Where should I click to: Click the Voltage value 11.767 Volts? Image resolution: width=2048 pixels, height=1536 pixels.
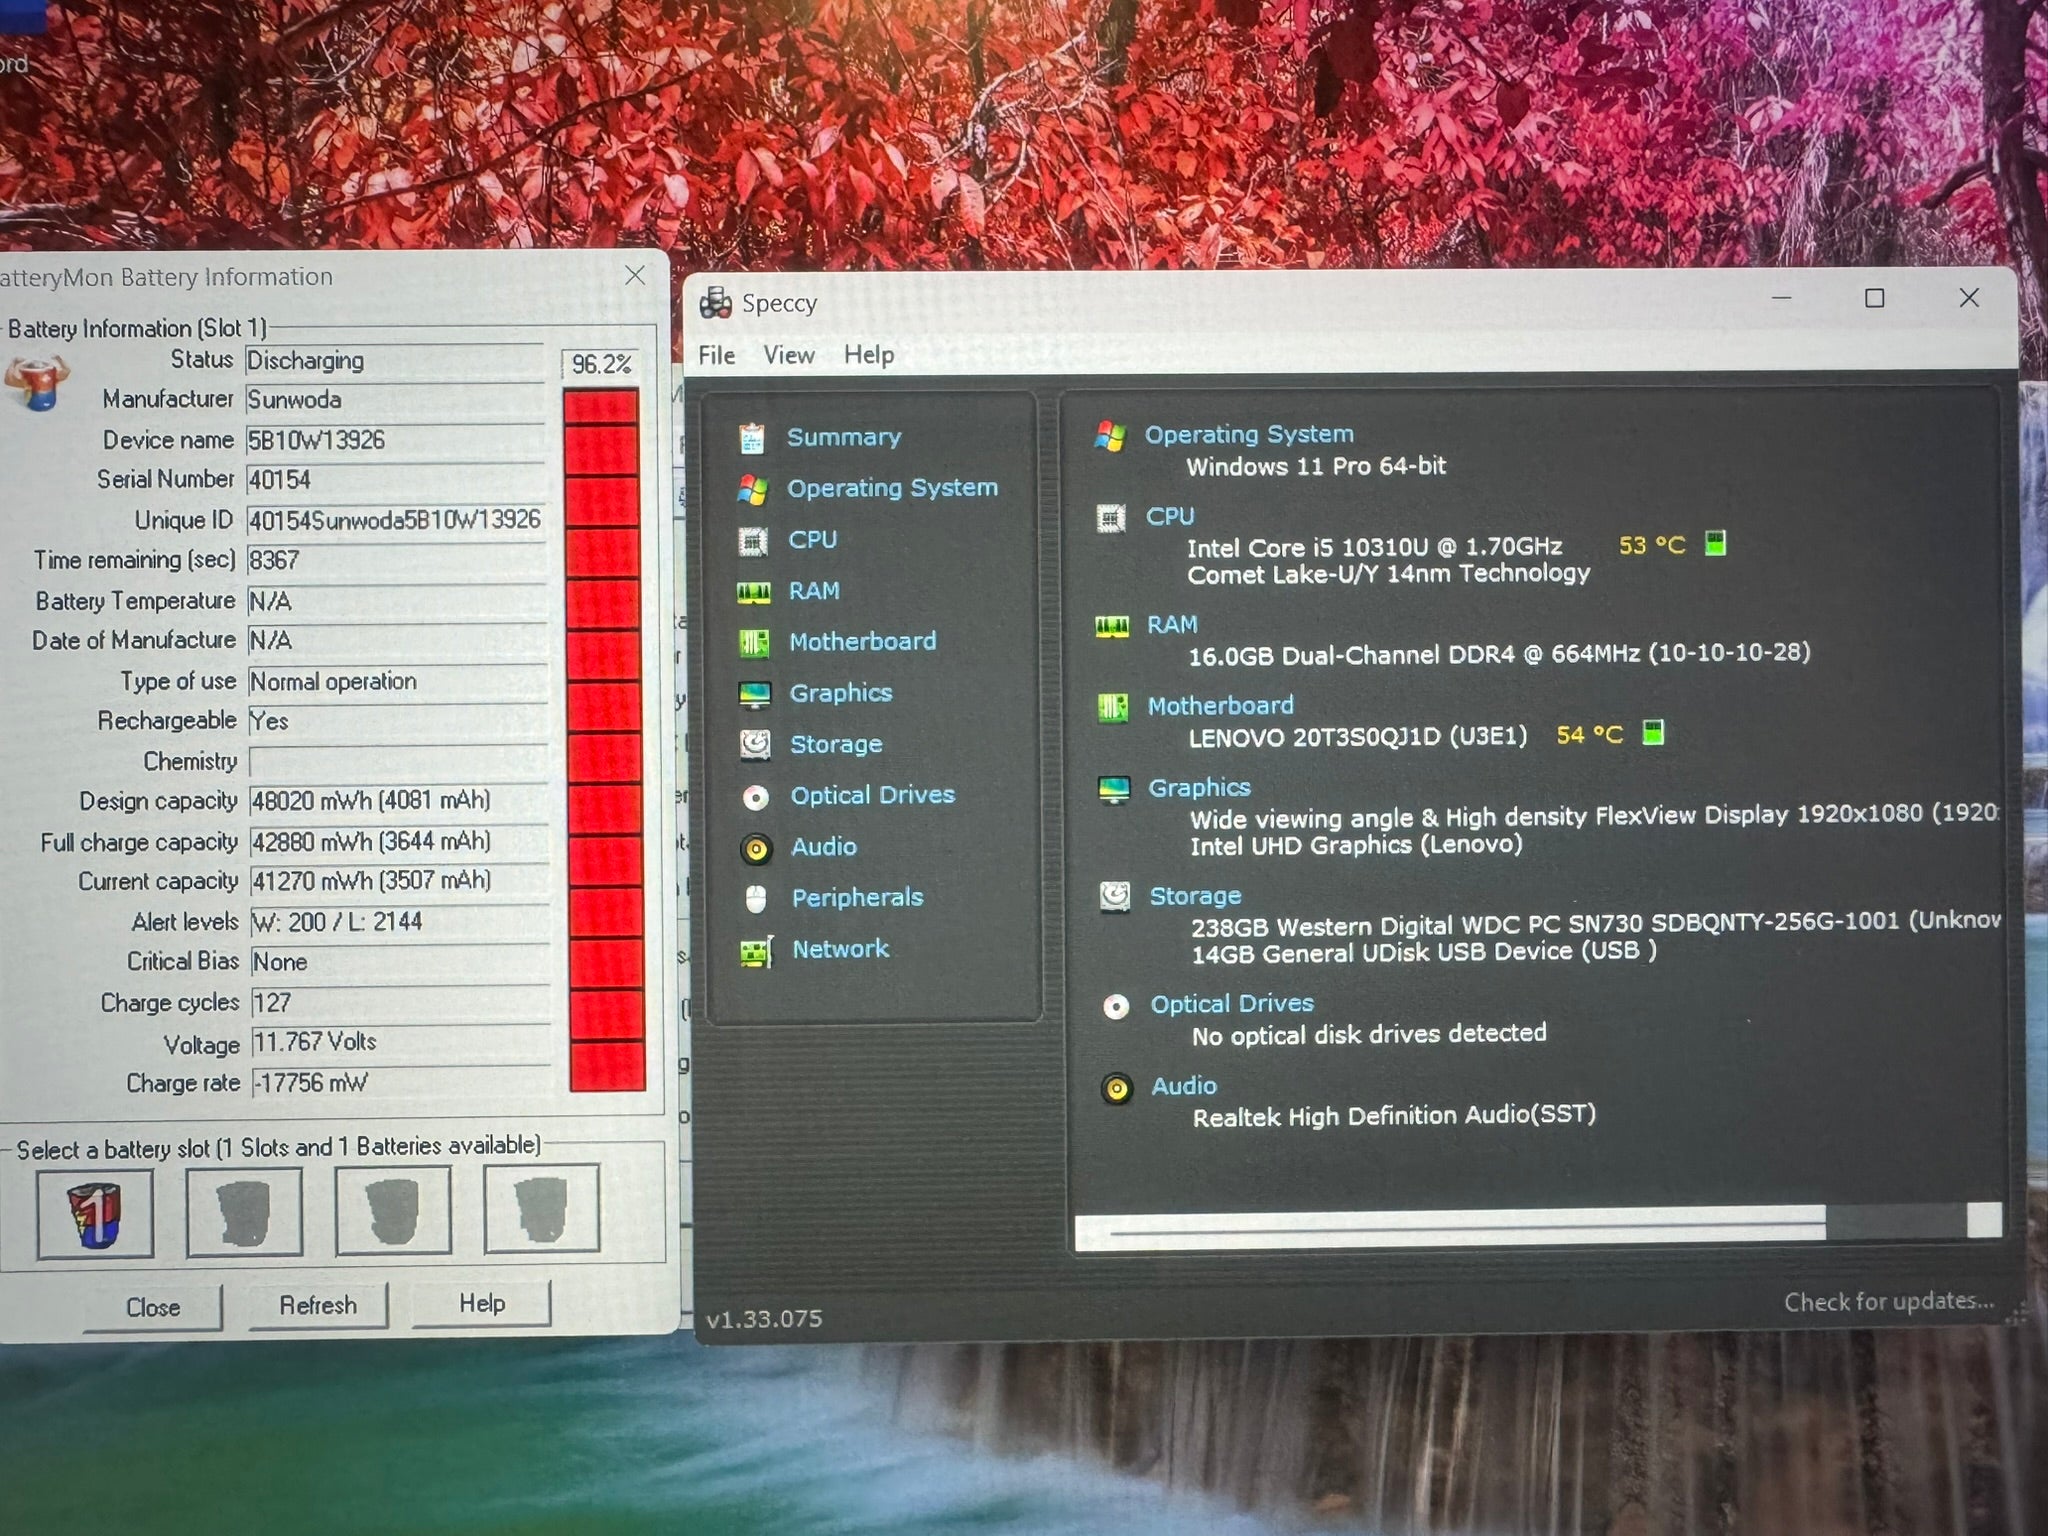tap(315, 1043)
